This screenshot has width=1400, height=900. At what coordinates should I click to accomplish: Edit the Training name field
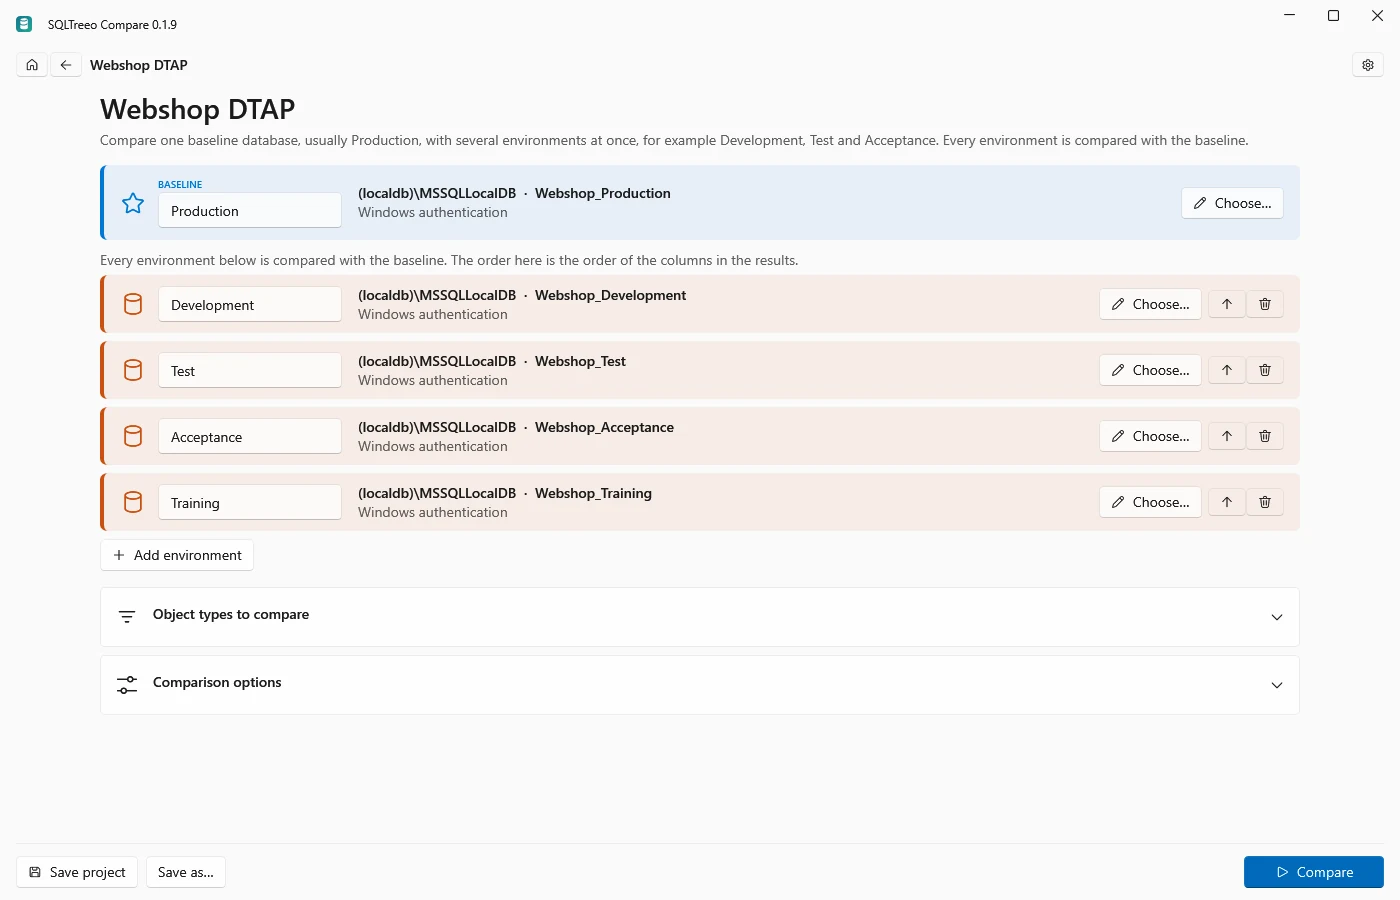[250, 502]
